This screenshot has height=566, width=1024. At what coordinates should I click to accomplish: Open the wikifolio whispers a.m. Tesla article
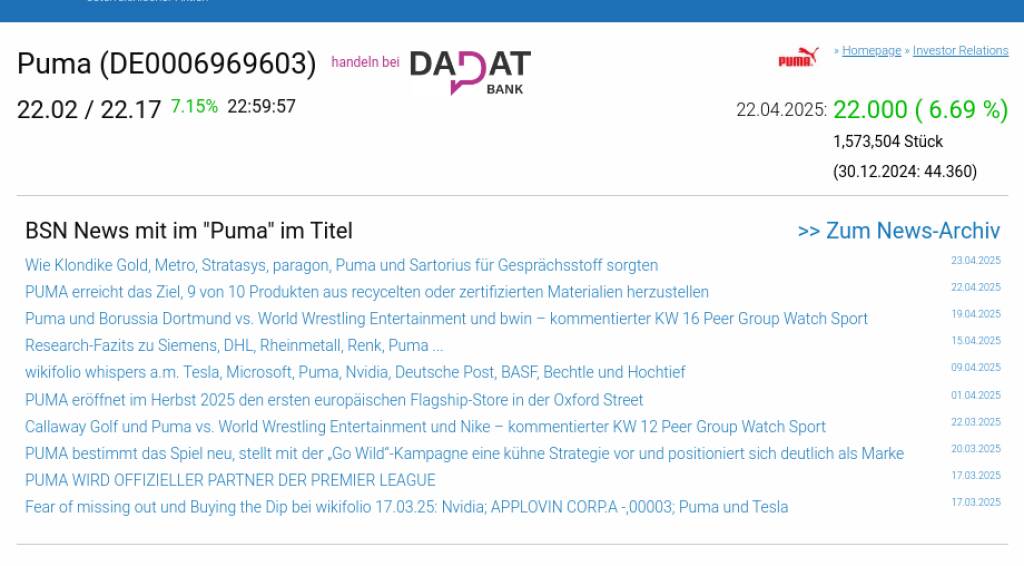[x=355, y=372]
